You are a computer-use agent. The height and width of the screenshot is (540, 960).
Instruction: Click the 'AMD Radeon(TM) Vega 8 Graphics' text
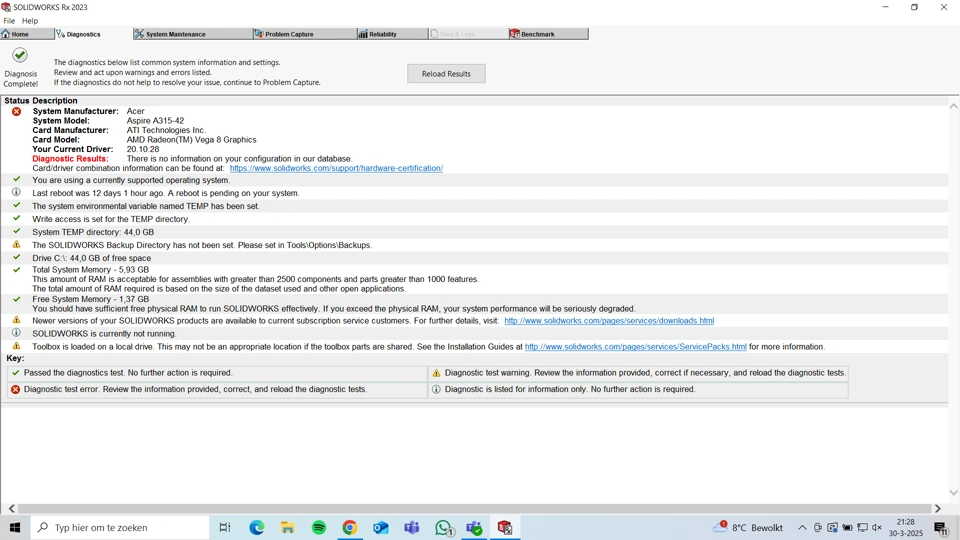[x=192, y=140]
